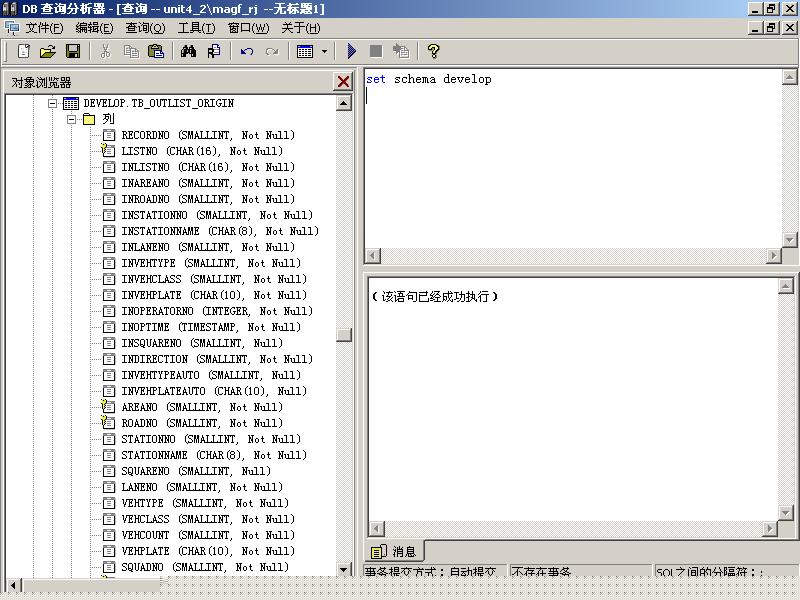Click object browser scroll down arrow
Image resolution: width=800 pixels, height=600 pixels.
click(x=344, y=570)
